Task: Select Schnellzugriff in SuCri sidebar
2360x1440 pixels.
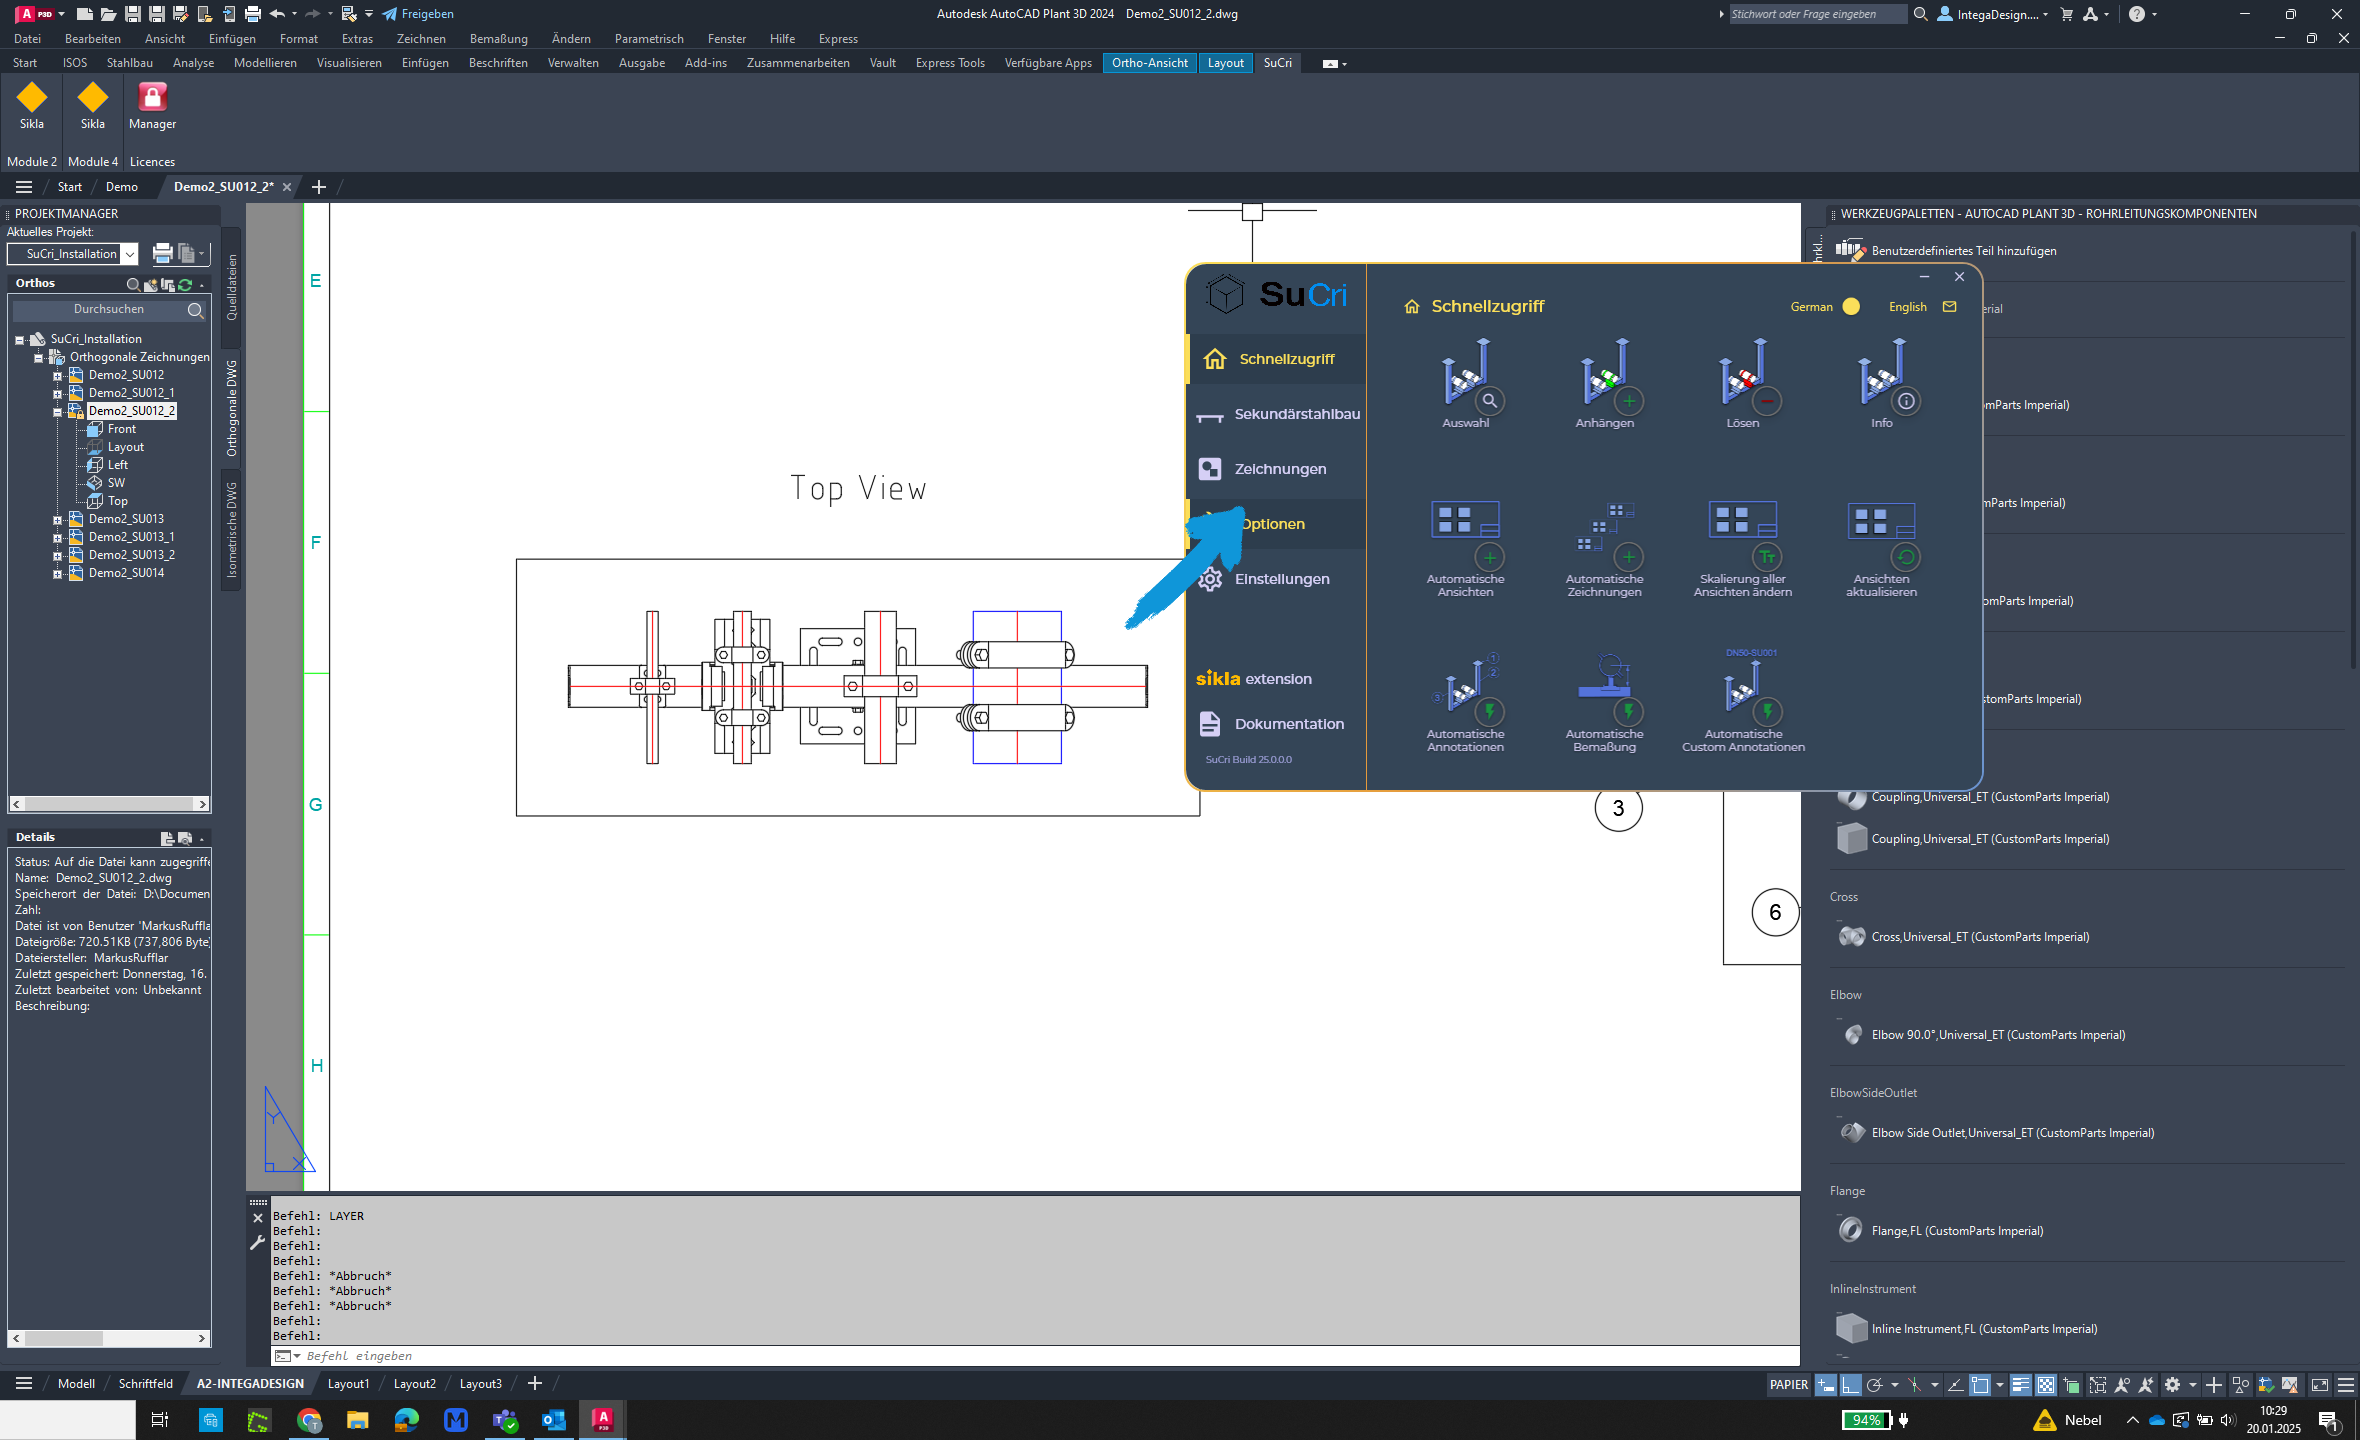Action: pos(1277,359)
